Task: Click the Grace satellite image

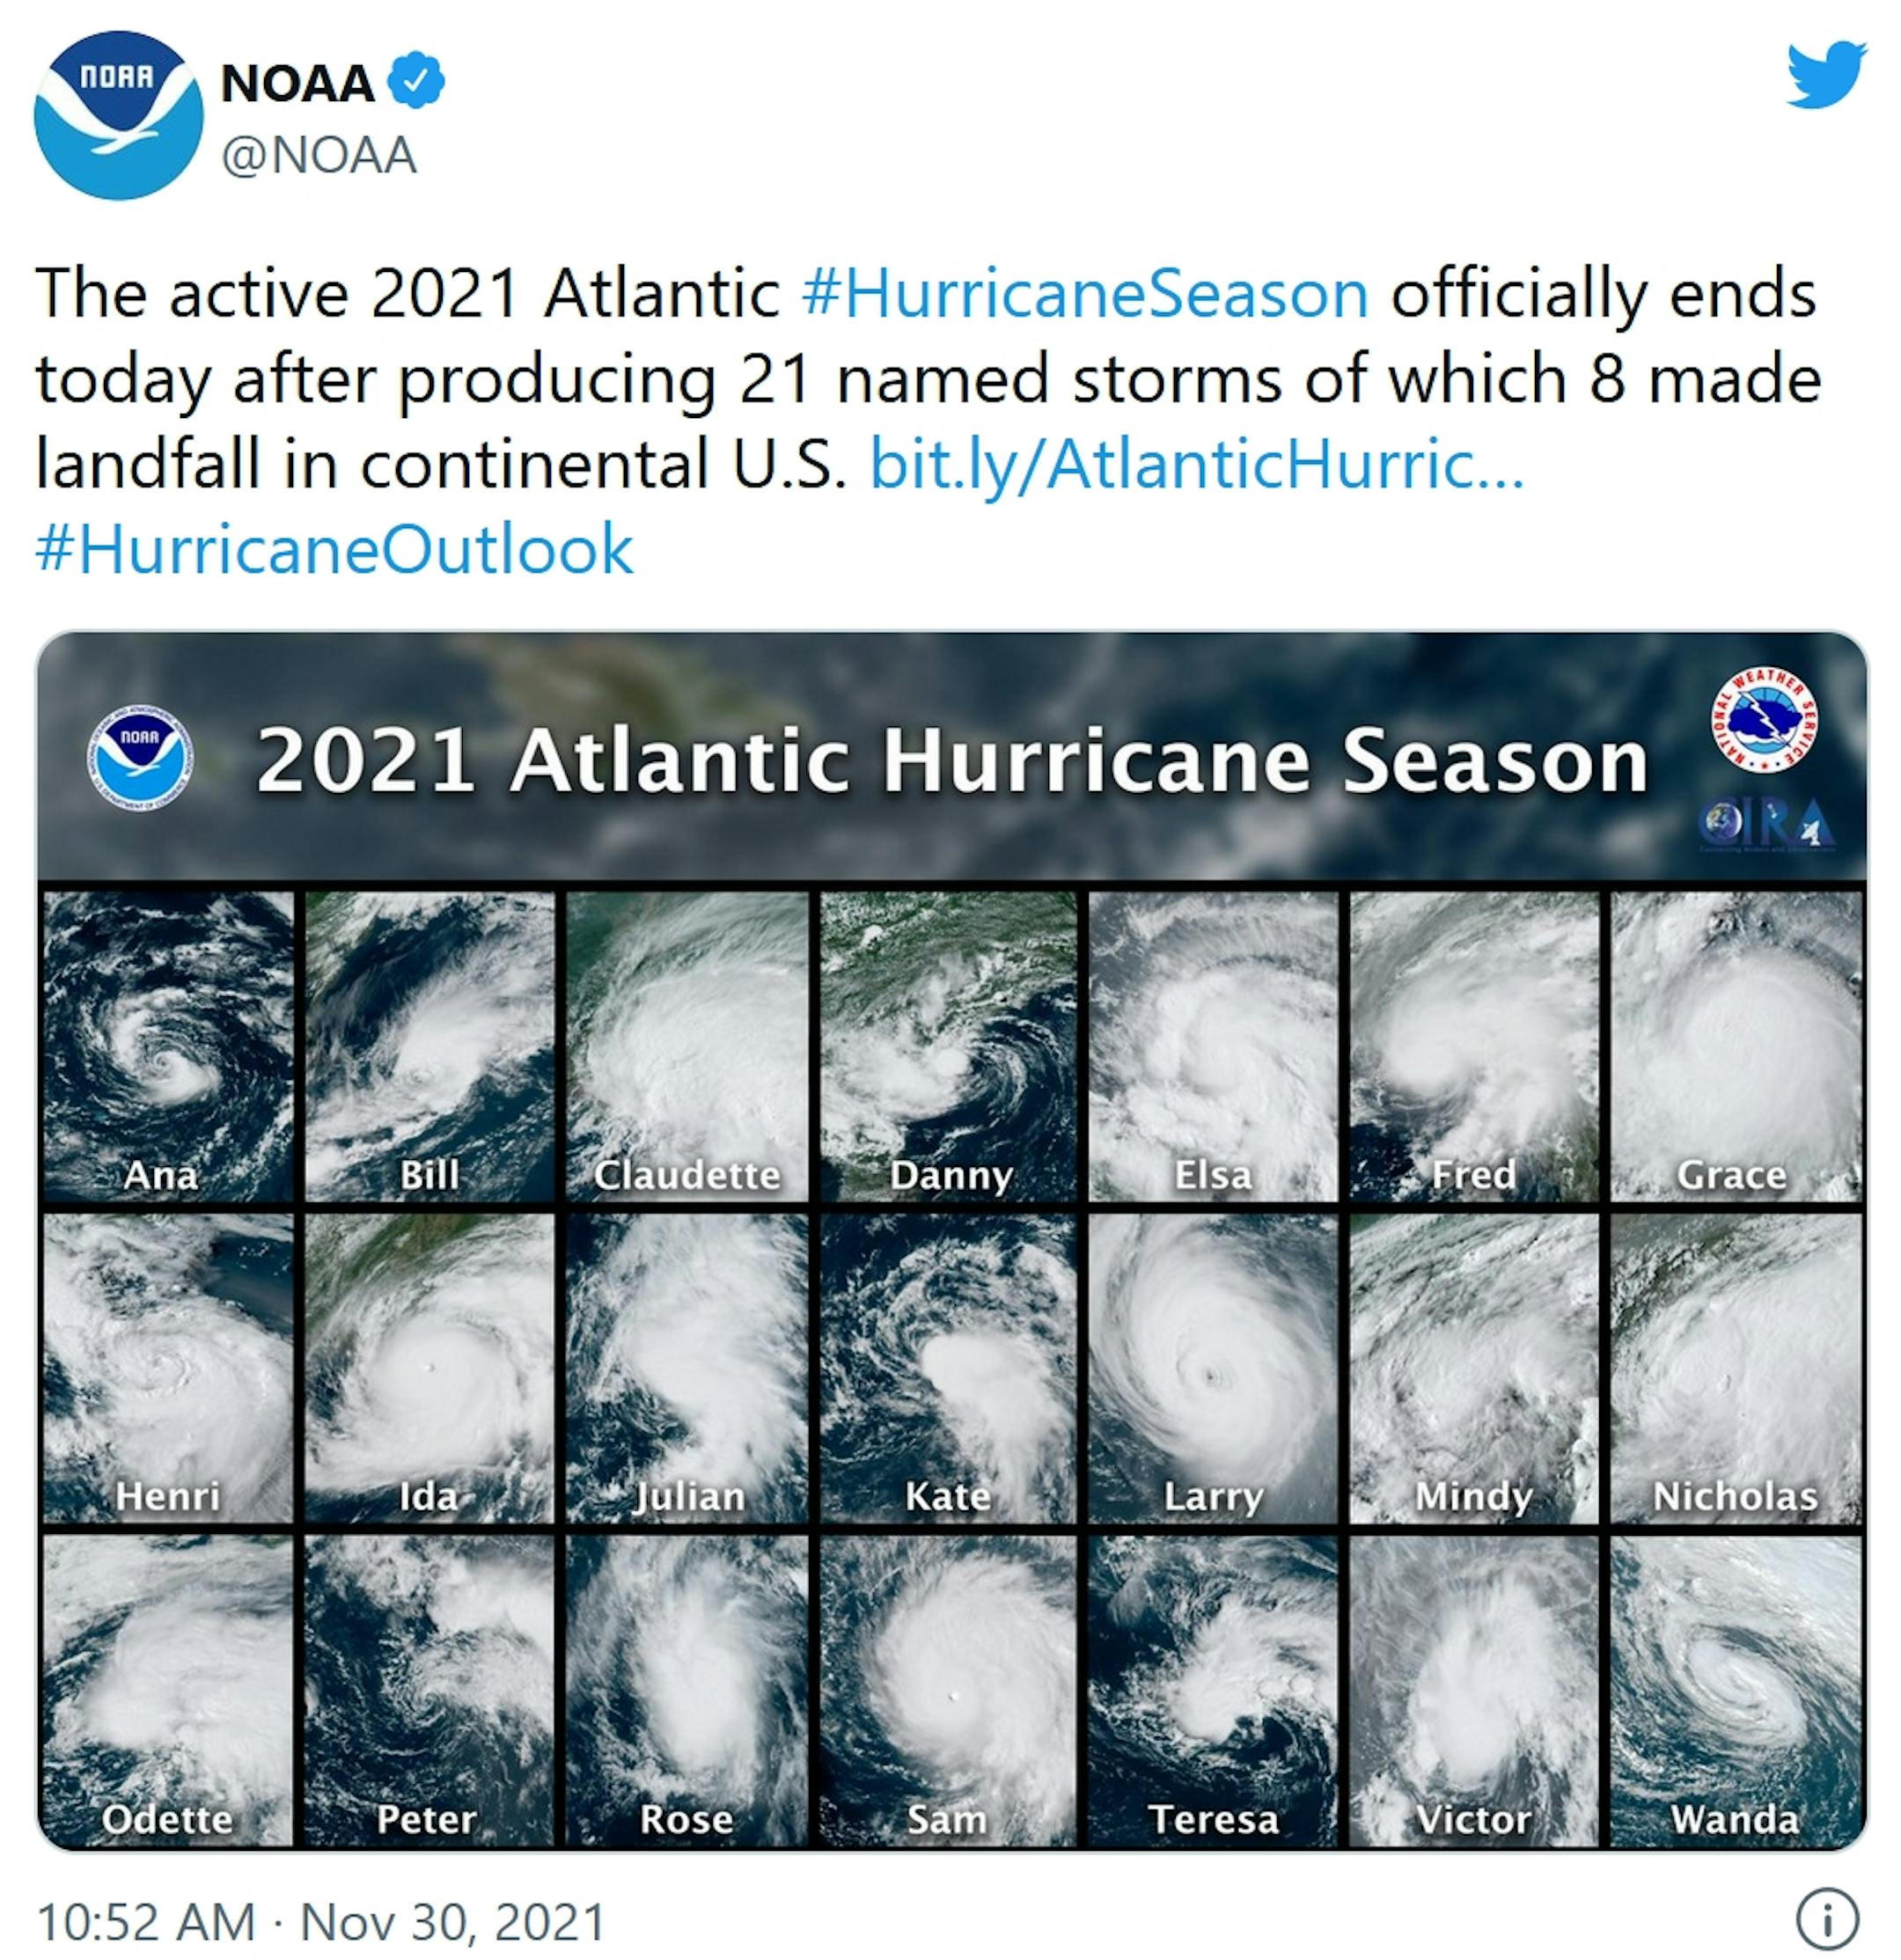Action: 1736,1047
